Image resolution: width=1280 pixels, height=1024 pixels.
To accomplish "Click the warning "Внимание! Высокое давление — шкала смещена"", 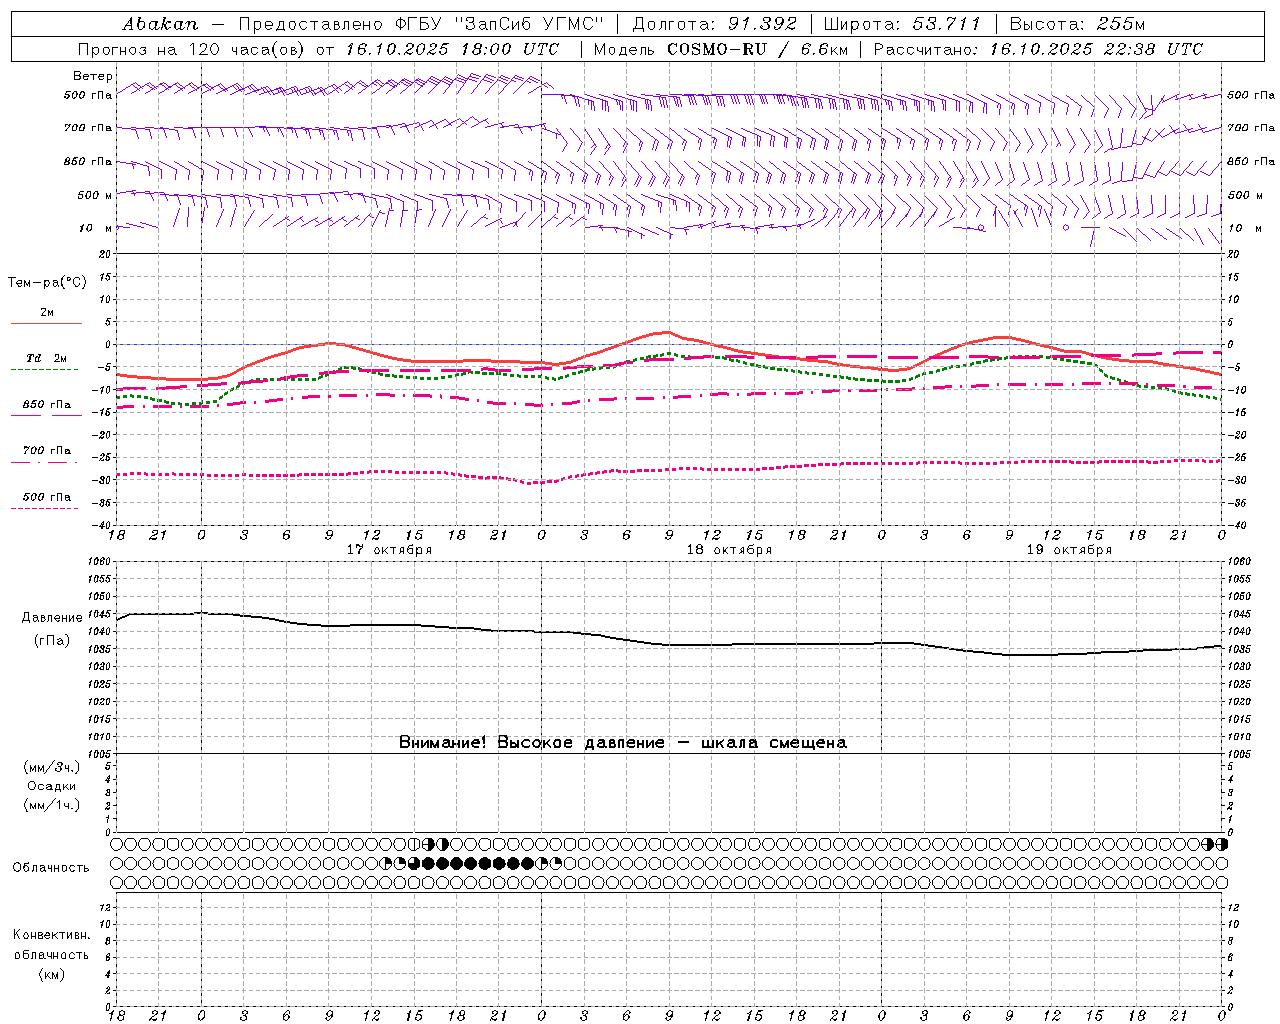I will click(623, 742).
